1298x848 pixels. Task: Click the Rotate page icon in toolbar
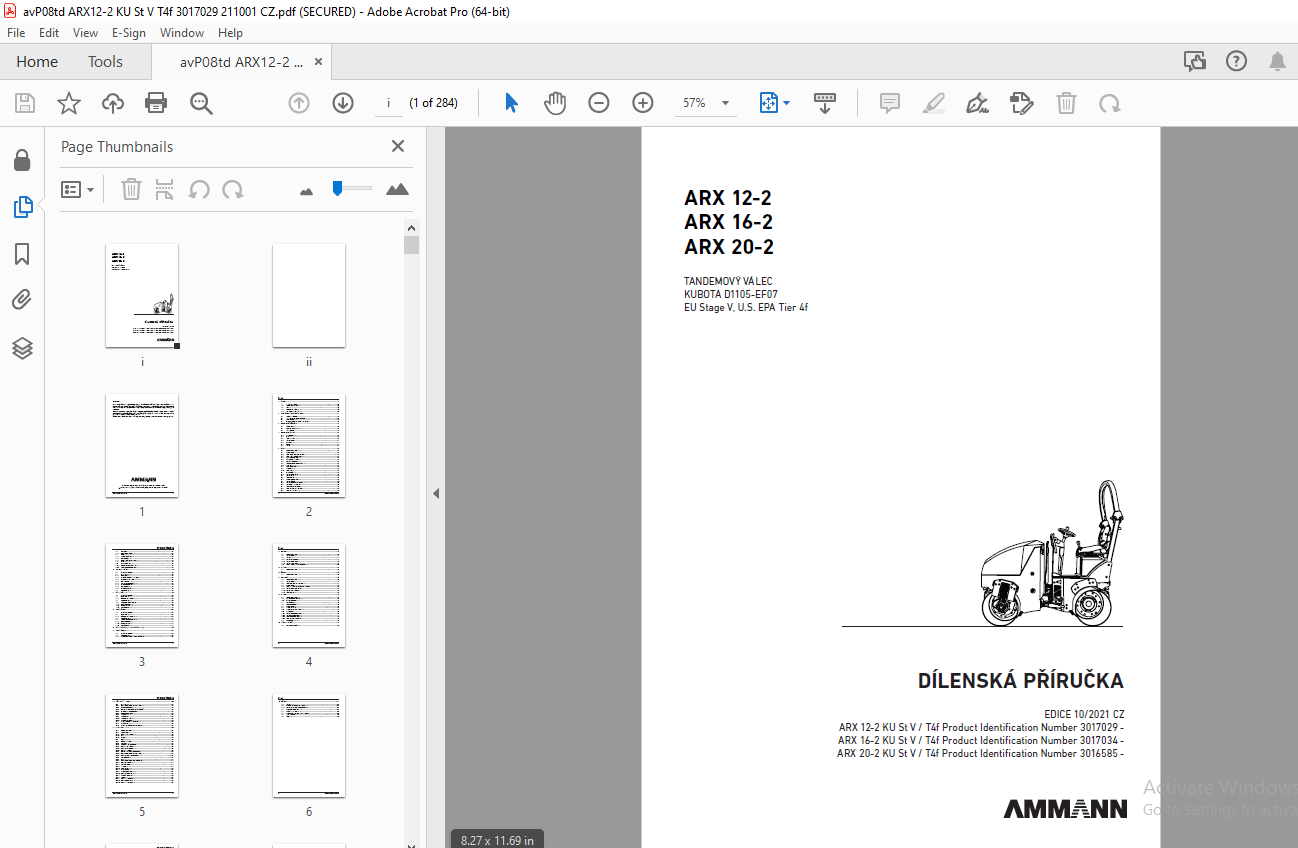coord(1109,103)
